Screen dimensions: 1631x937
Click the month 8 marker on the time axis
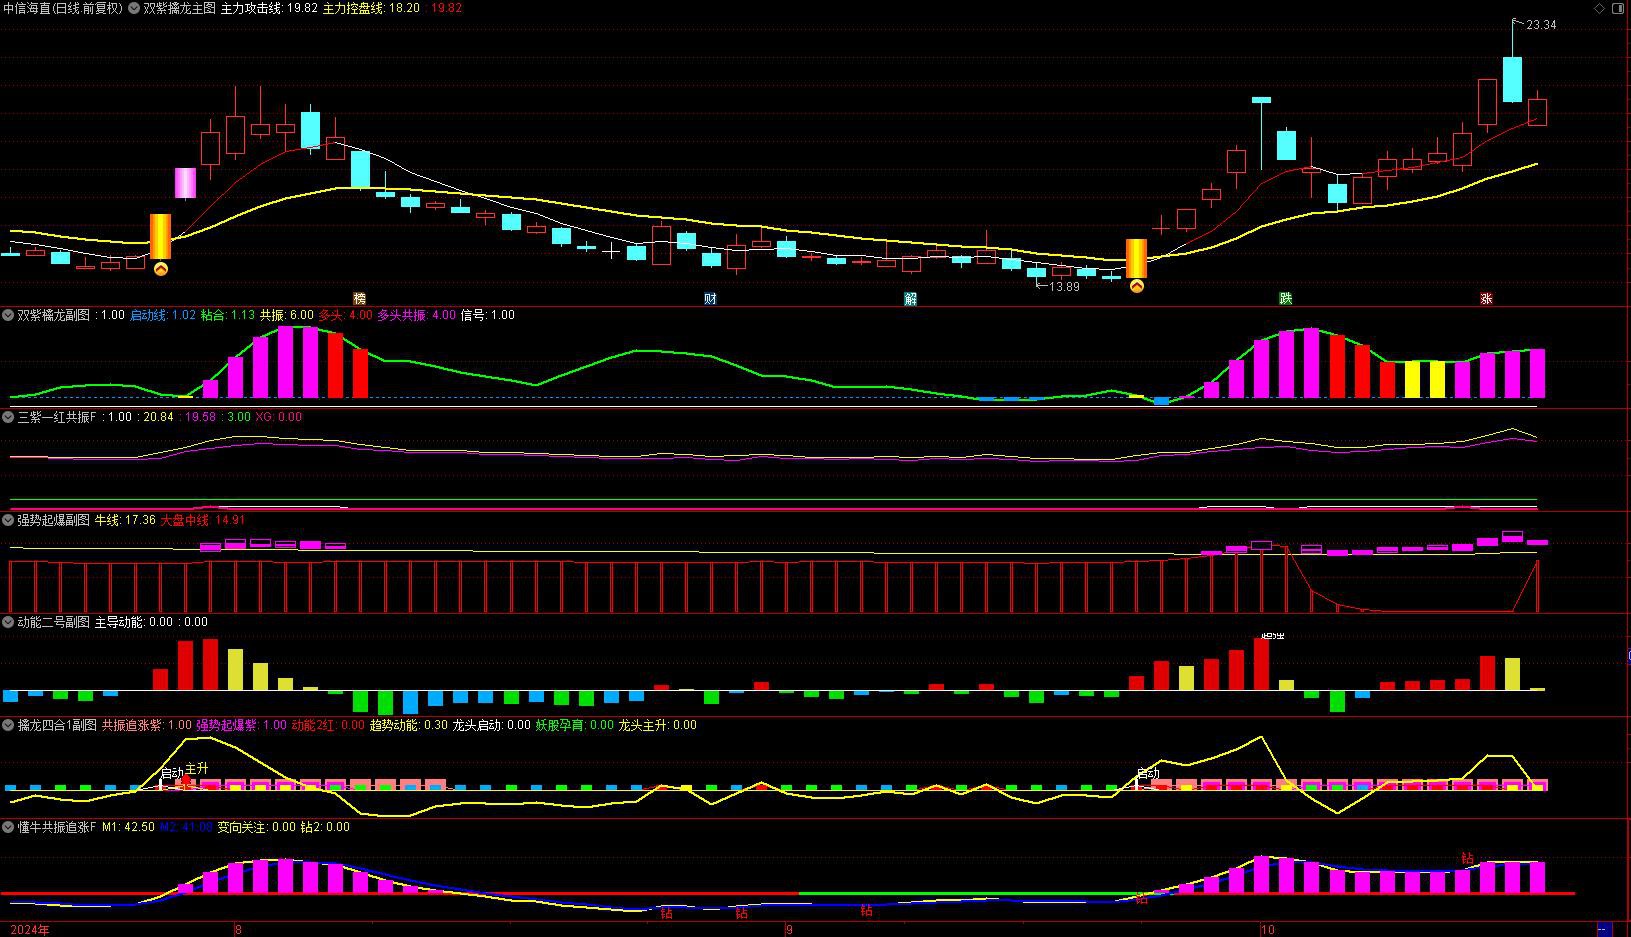point(238,929)
